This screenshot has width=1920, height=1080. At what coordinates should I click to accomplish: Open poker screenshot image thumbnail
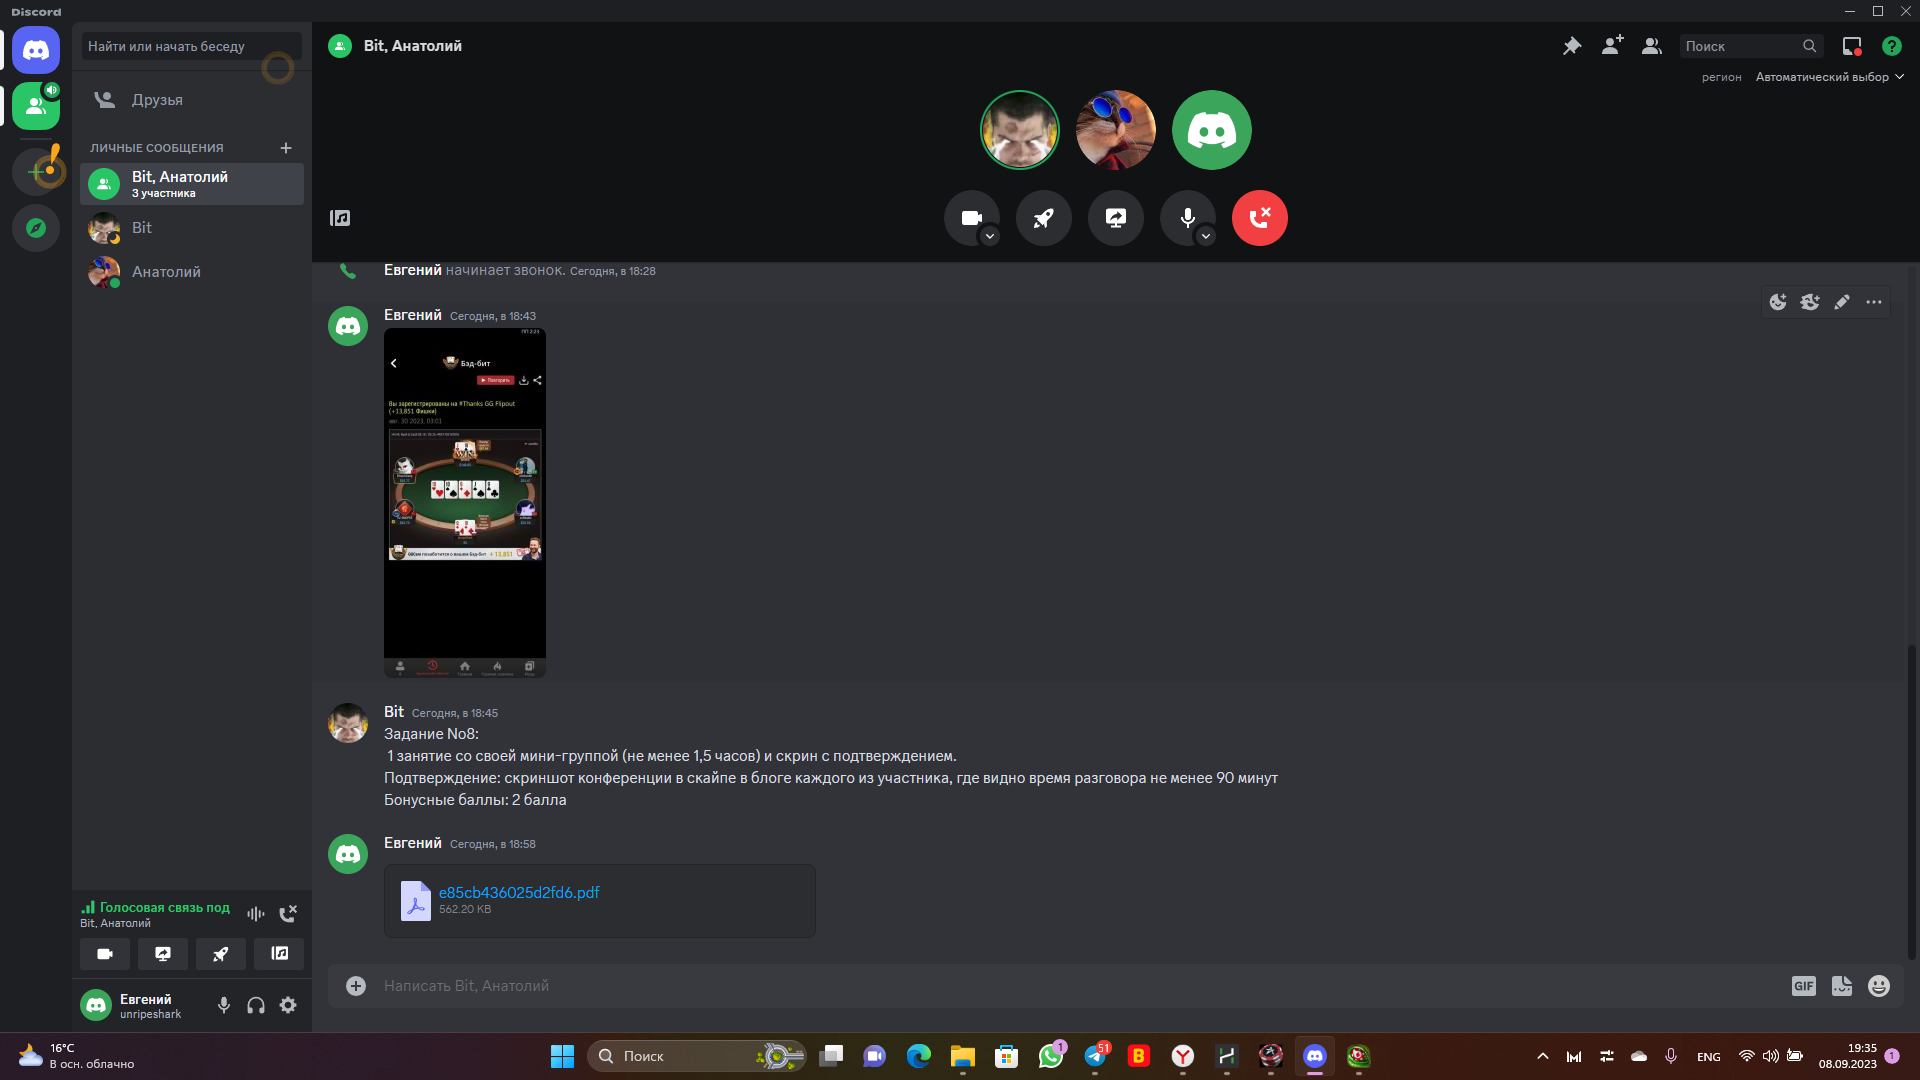[465, 503]
